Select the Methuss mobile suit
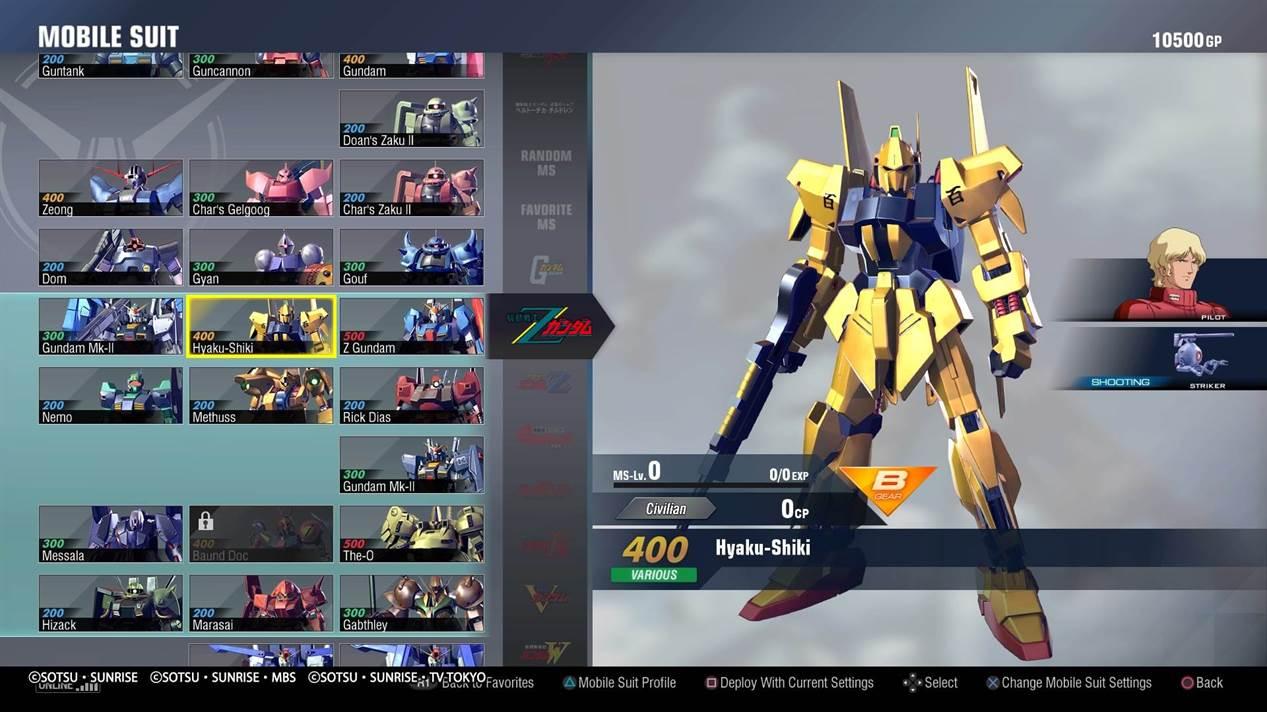 (261, 395)
